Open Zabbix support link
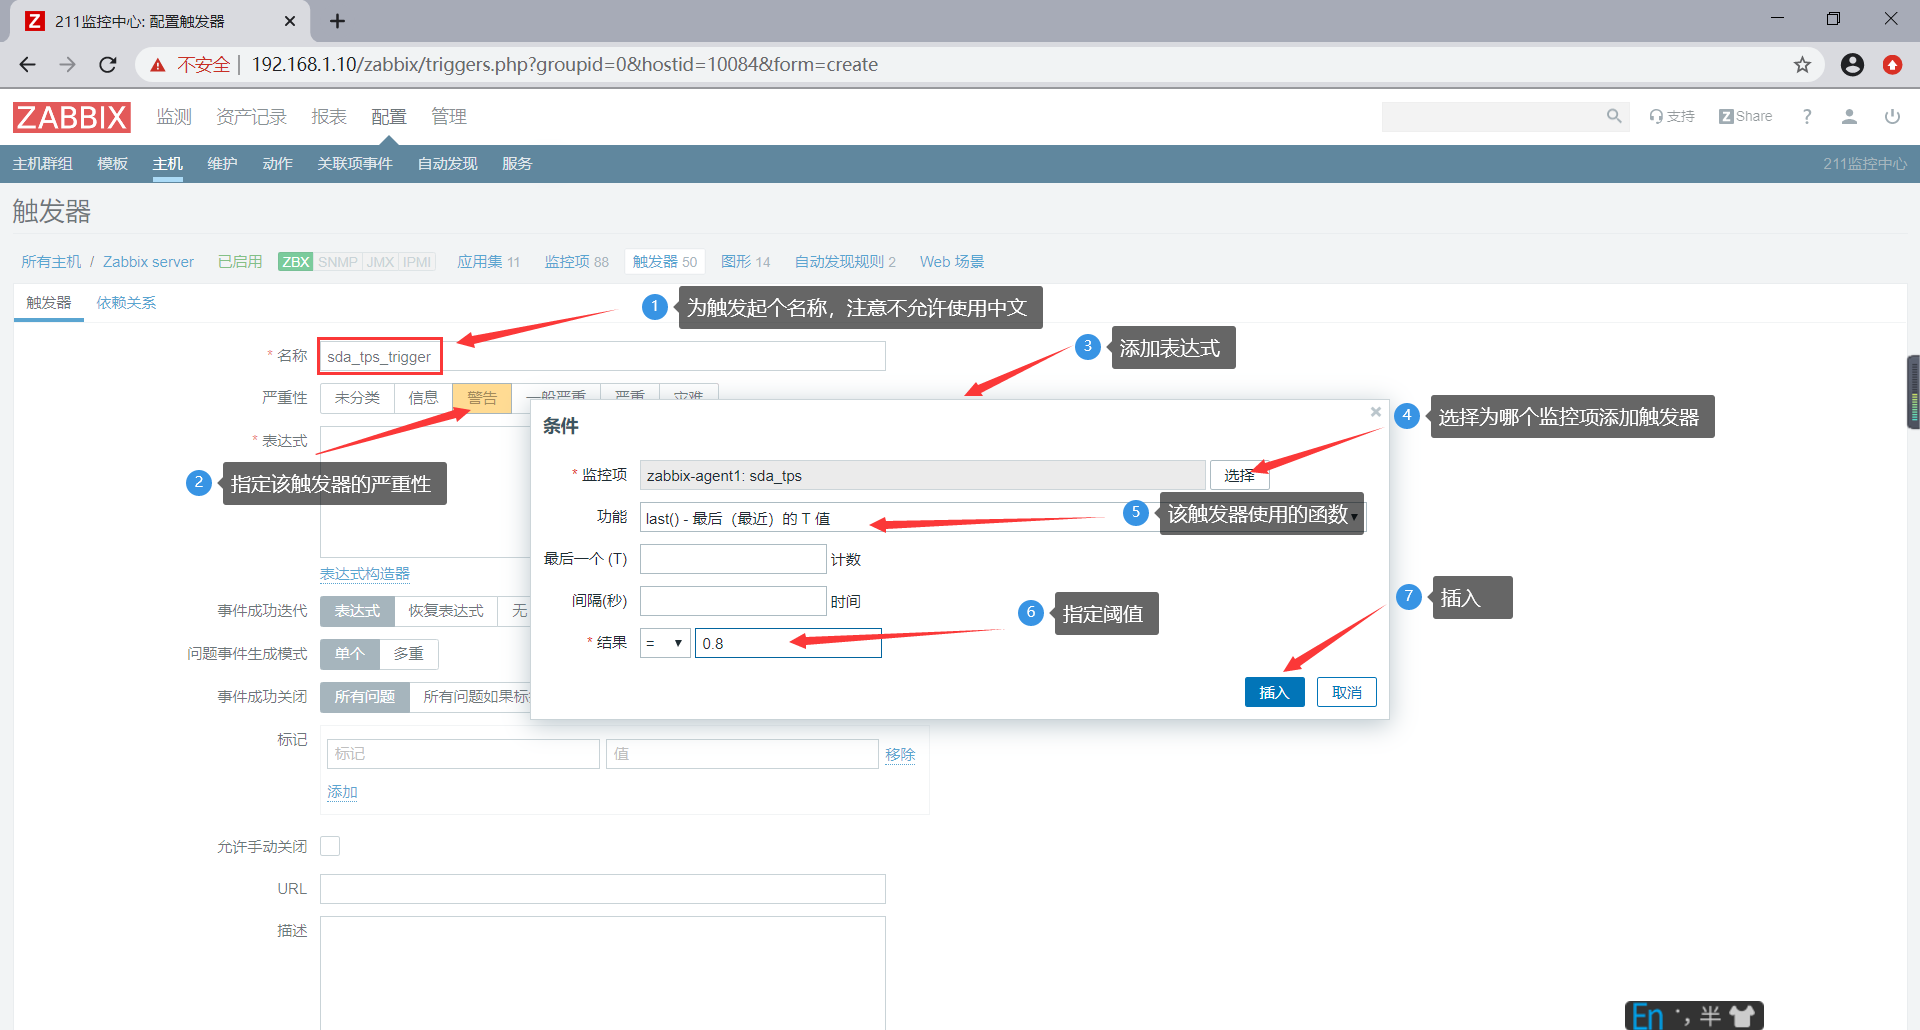1920x1030 pixels. click(x=1672, y=117)
